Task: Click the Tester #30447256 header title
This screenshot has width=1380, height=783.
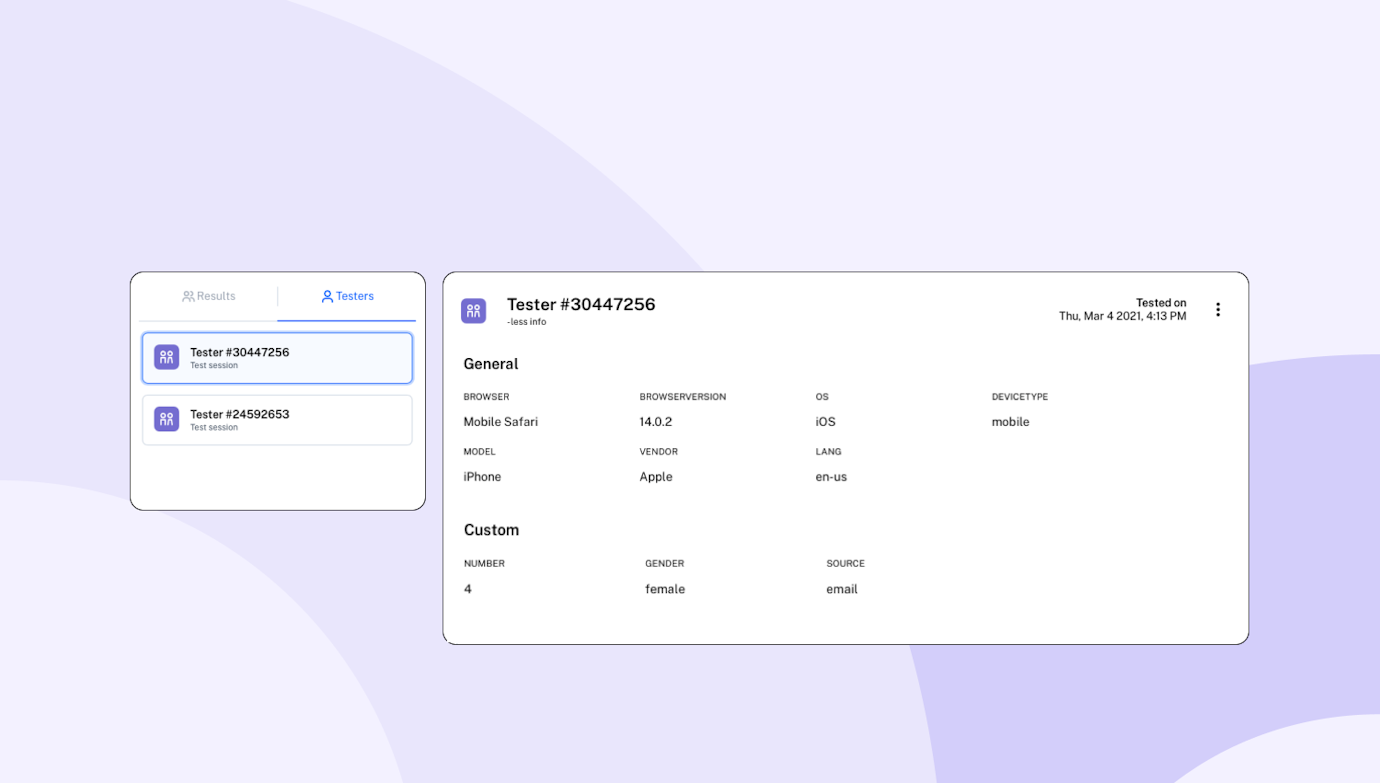Action: click(x=581, y=304)
